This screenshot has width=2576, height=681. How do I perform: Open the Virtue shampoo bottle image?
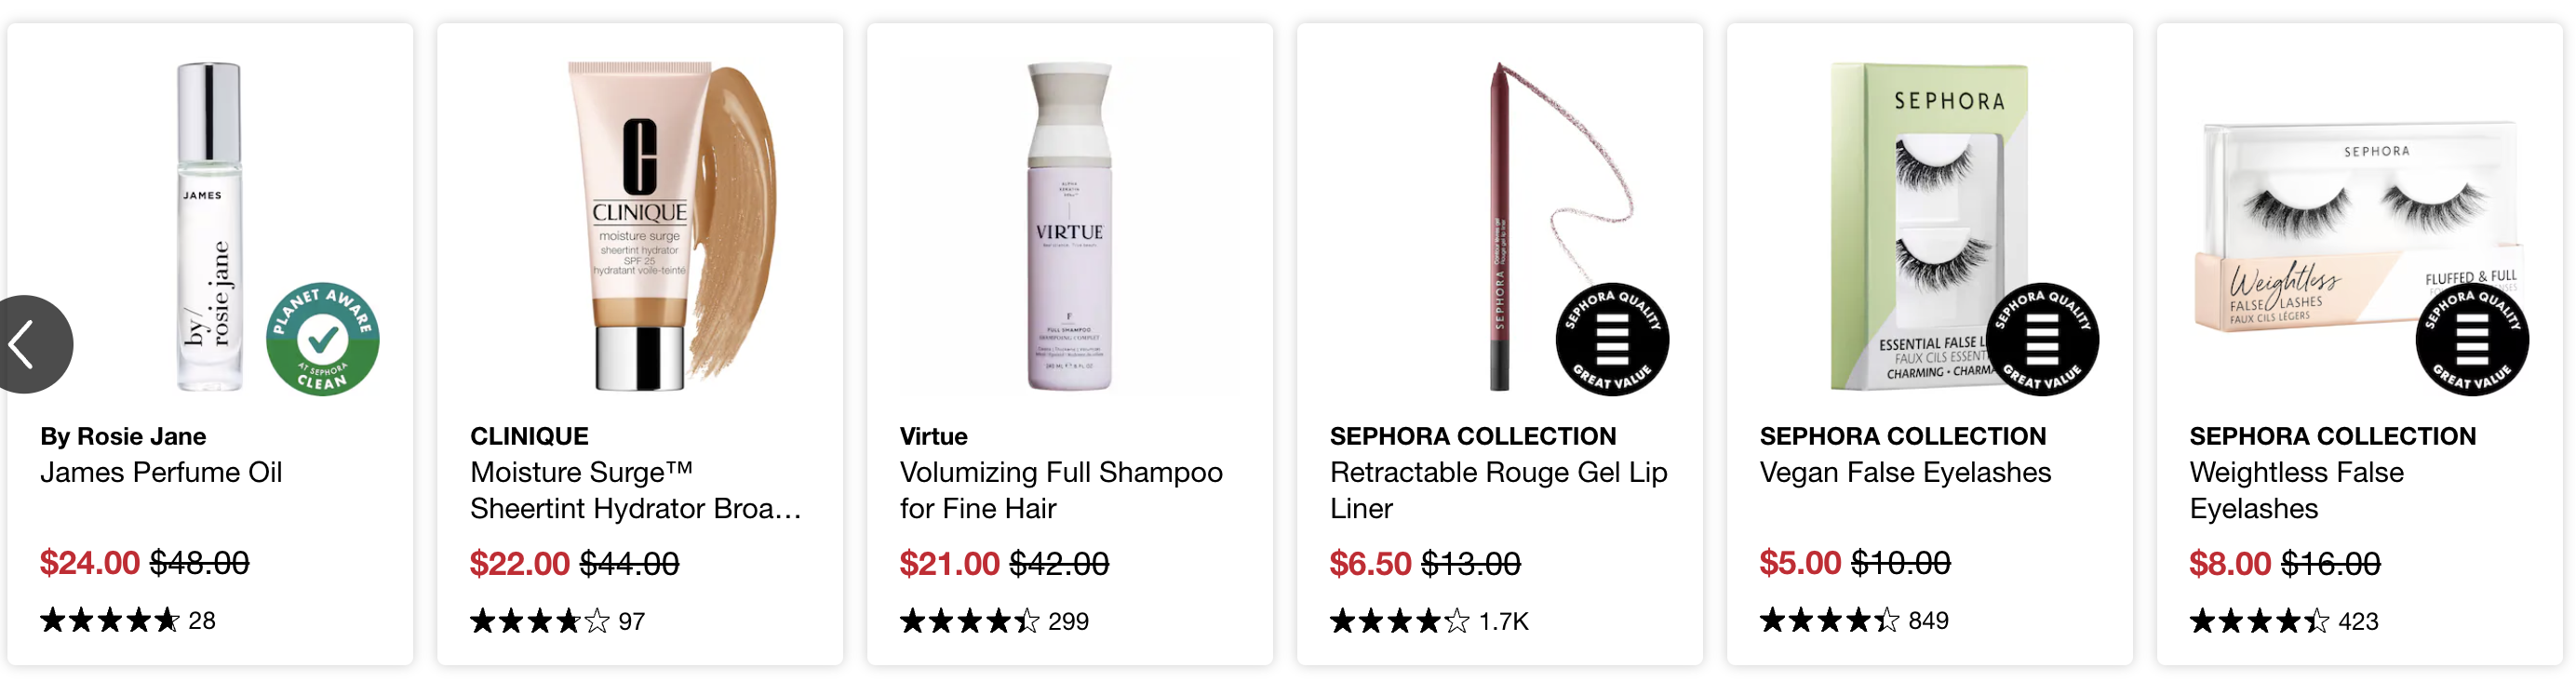(1069, 227)
